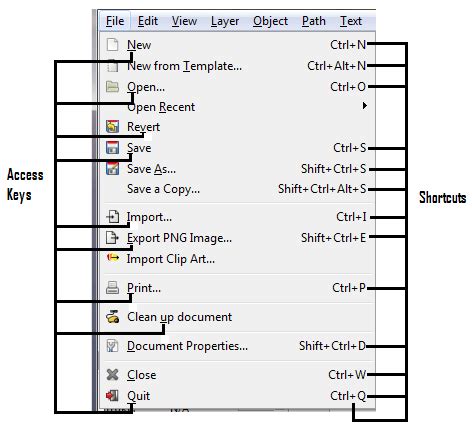Click the Revert icon
This screenshot has width=472, height=433.
click(x=112, y=127)
